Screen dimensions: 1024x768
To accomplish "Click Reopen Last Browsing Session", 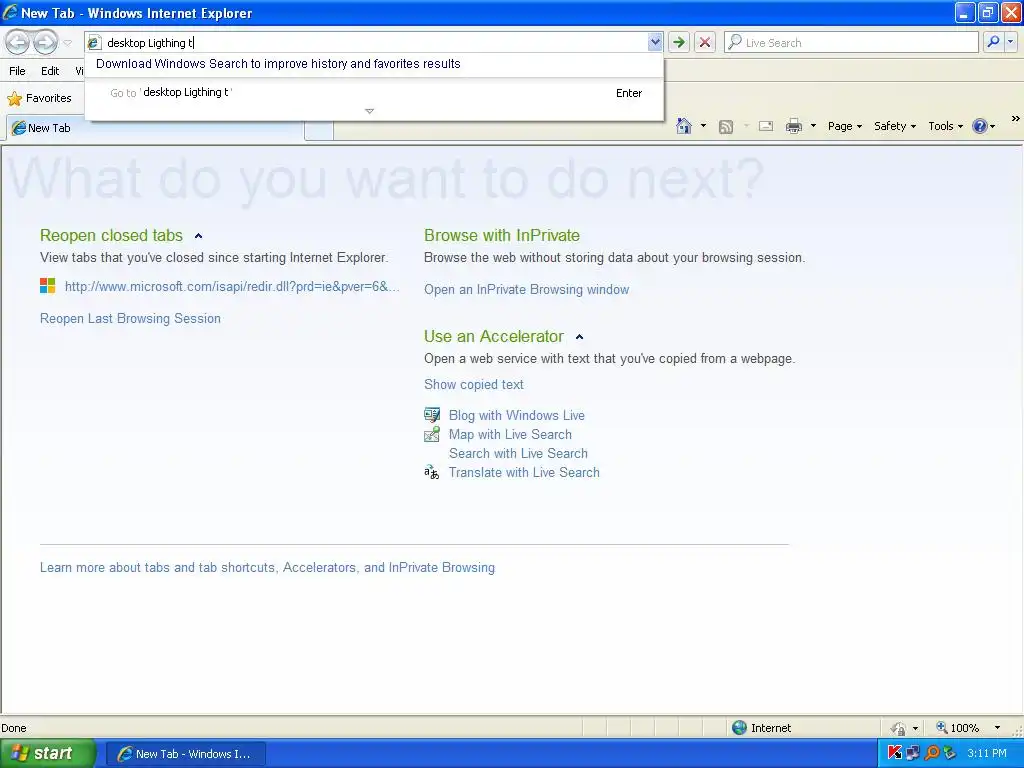I will tap(130, 319).
